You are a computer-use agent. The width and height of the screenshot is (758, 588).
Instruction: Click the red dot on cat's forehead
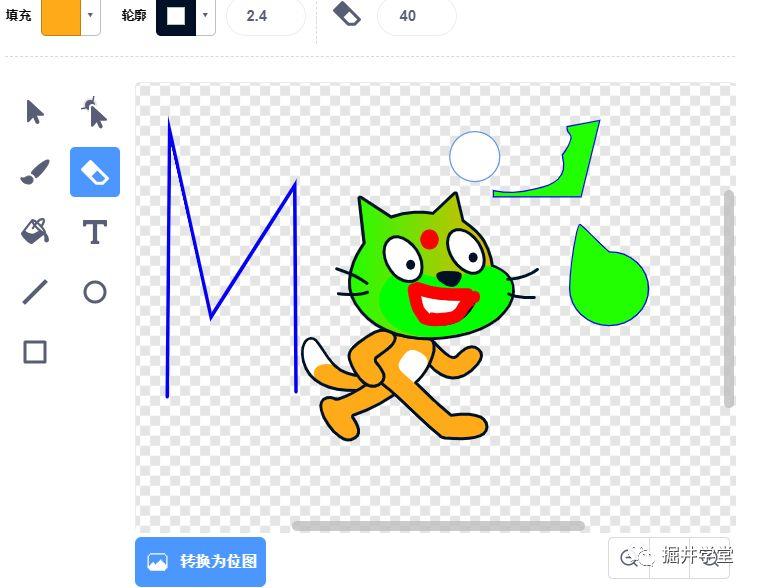[x=429, y=239]
